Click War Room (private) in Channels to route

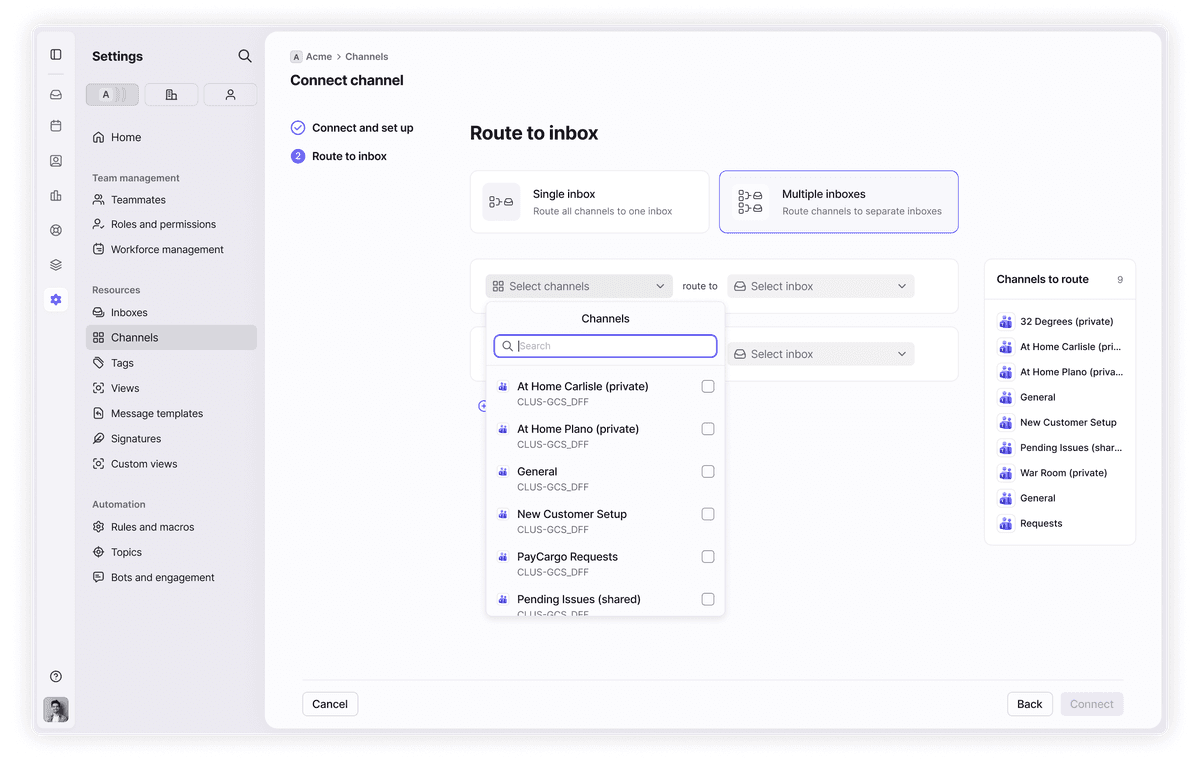click(1060, 473)
